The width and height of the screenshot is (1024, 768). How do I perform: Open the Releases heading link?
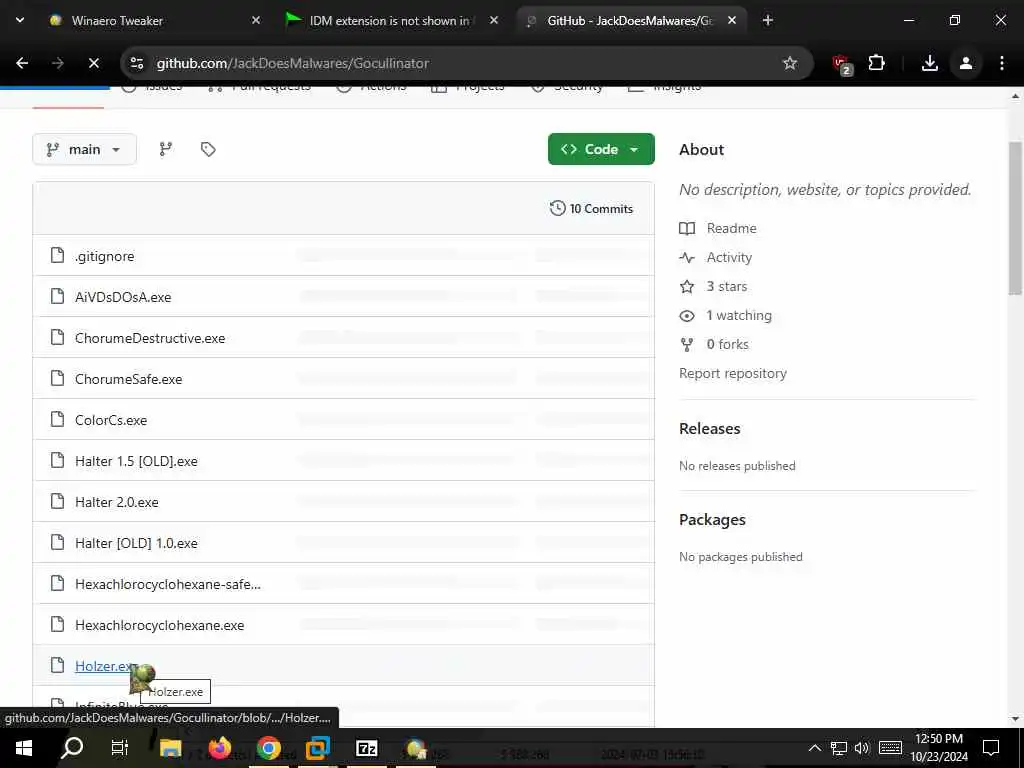(x=710, y=428)
